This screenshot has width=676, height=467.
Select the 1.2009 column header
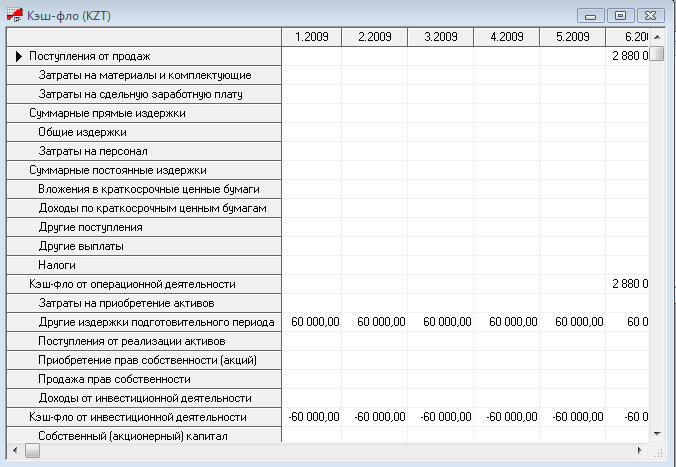tap(311, 37)
